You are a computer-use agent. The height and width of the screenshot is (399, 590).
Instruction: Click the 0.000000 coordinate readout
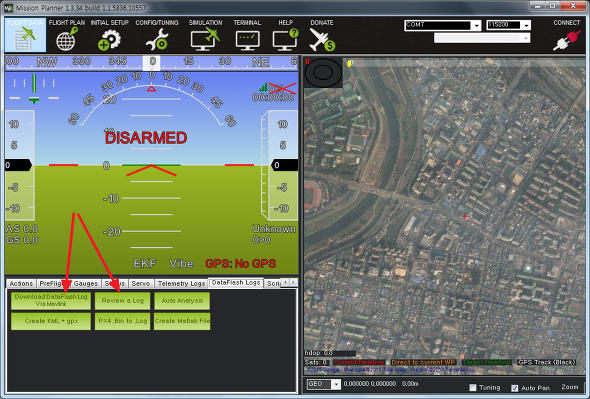[x=370, y=384]
